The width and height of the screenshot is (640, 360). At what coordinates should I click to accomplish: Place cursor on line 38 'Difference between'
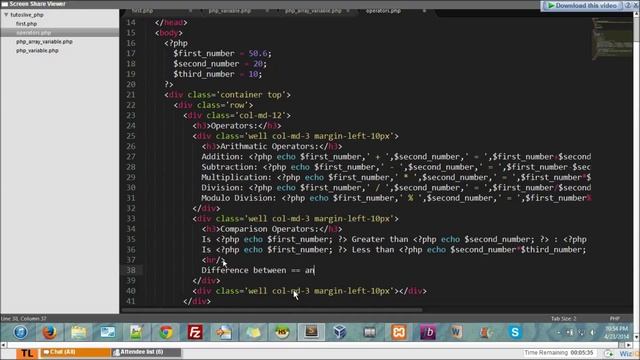(x=244, y=270)
